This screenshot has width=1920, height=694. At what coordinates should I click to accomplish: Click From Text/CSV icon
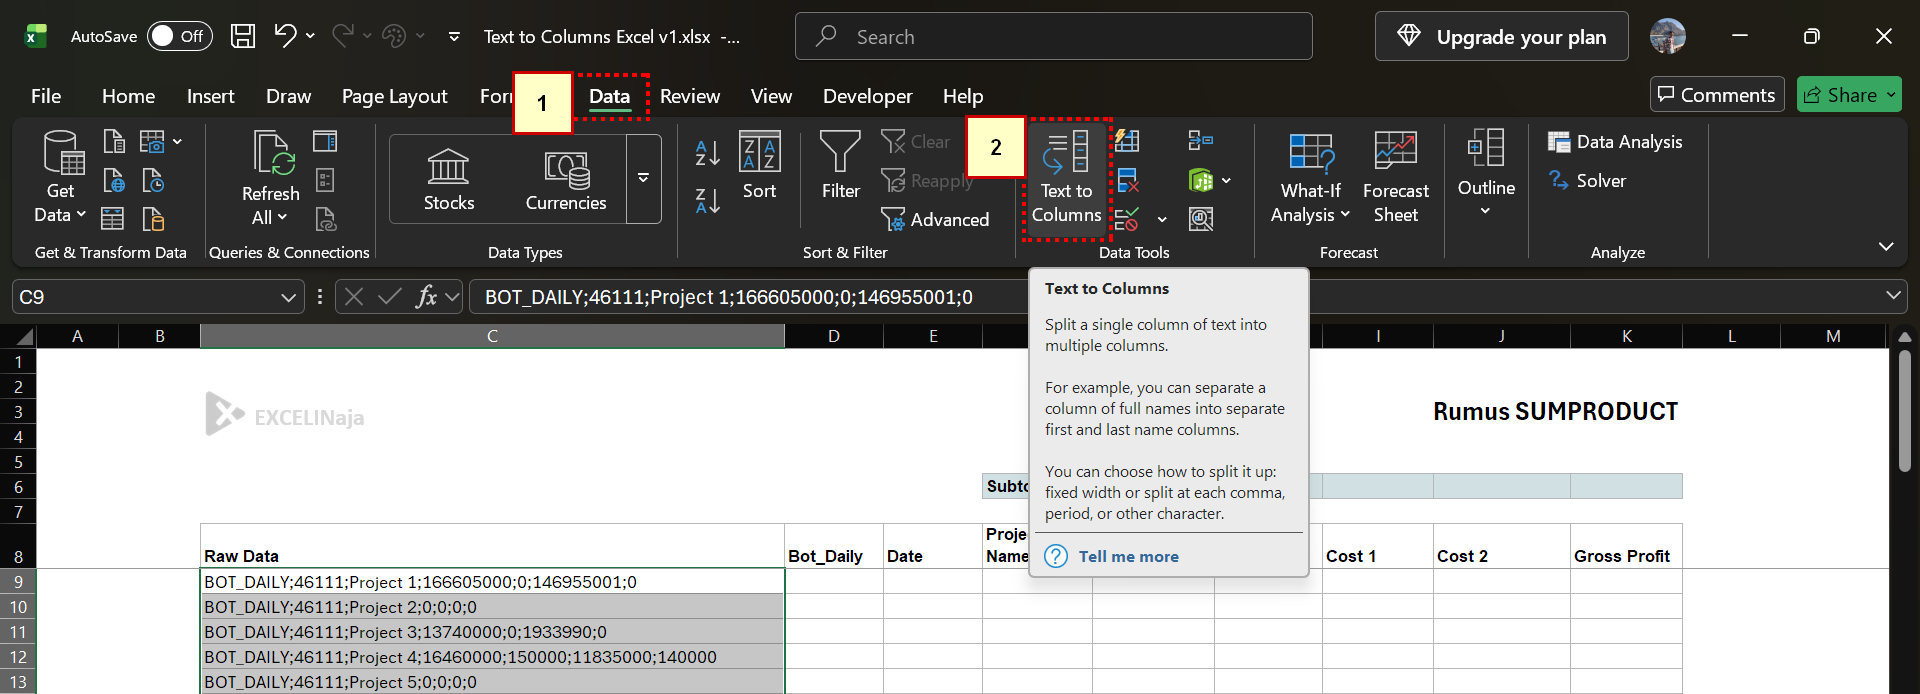click(x=115, y=142)
